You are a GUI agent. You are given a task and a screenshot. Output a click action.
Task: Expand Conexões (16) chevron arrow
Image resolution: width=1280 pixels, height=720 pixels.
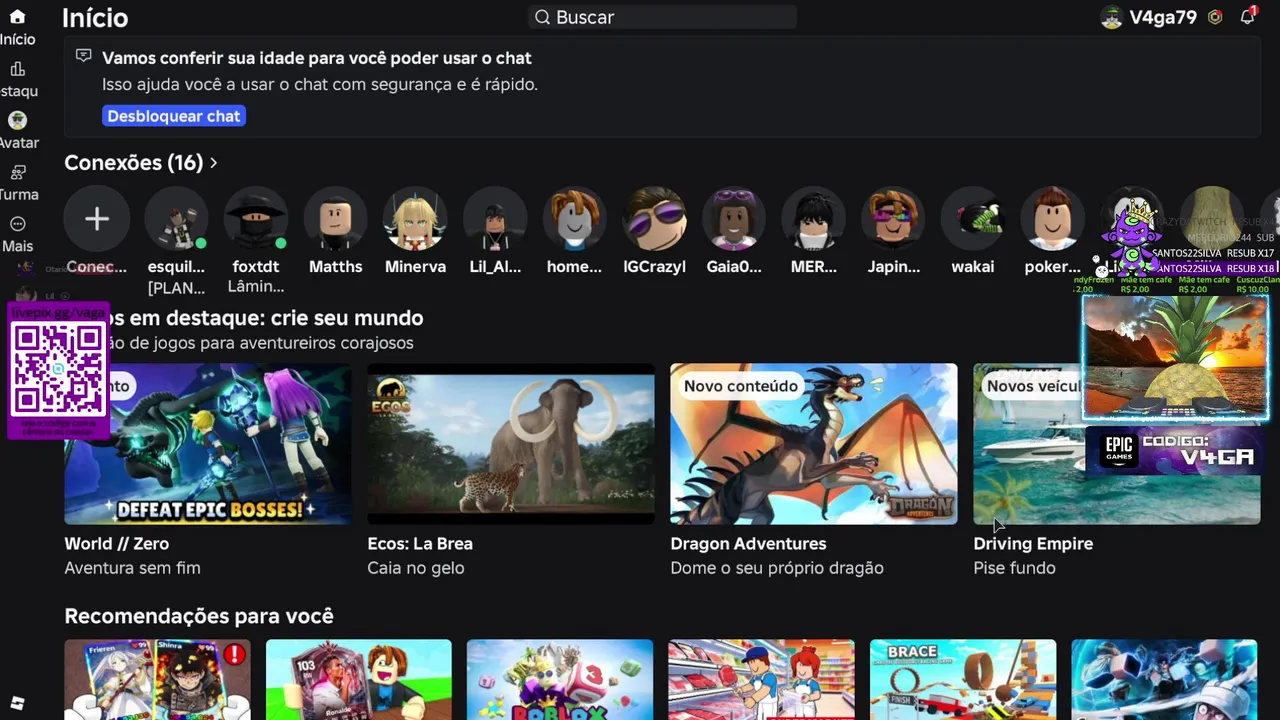click(213, 163)
